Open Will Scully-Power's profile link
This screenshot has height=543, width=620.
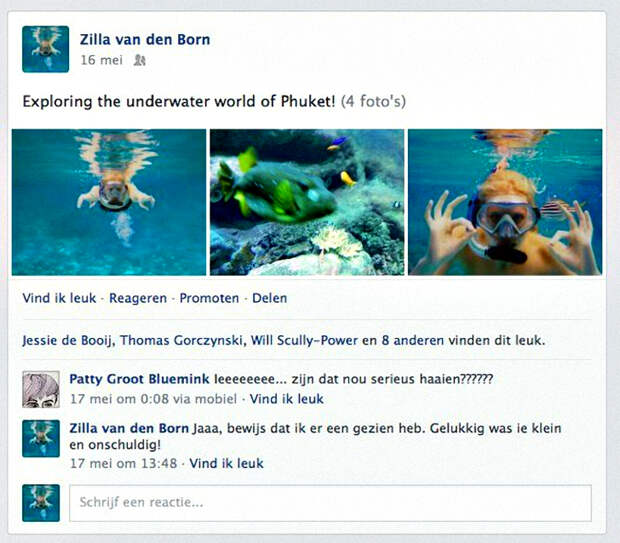[304, 341]
